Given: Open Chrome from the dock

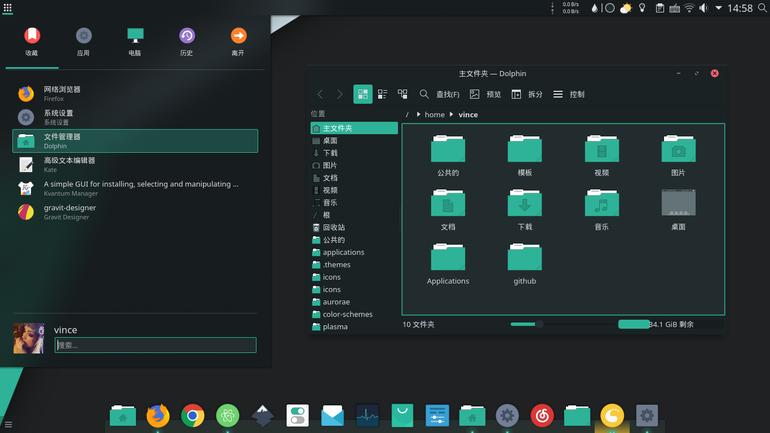Looking at the screenshot, I should click(192, 416).
